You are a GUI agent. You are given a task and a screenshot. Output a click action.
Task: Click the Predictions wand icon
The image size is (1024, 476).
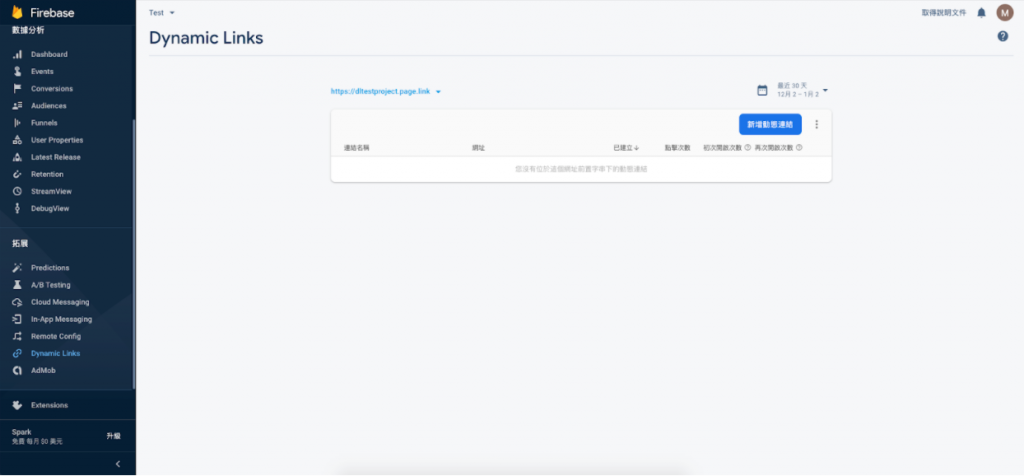[18, 268]
